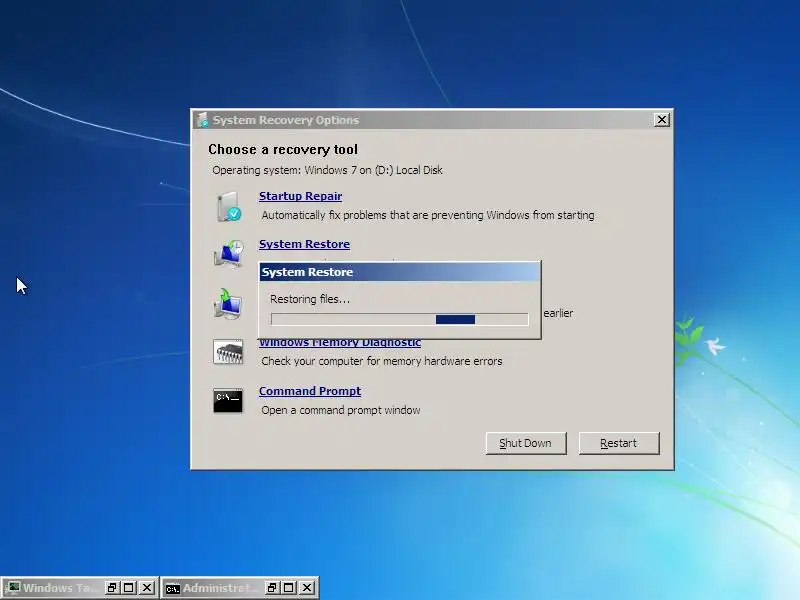Click 'Check your computer for memory hardware errors' text
Image resolution: width=800 pixels, height=600 pixels.
pos(382,361)
